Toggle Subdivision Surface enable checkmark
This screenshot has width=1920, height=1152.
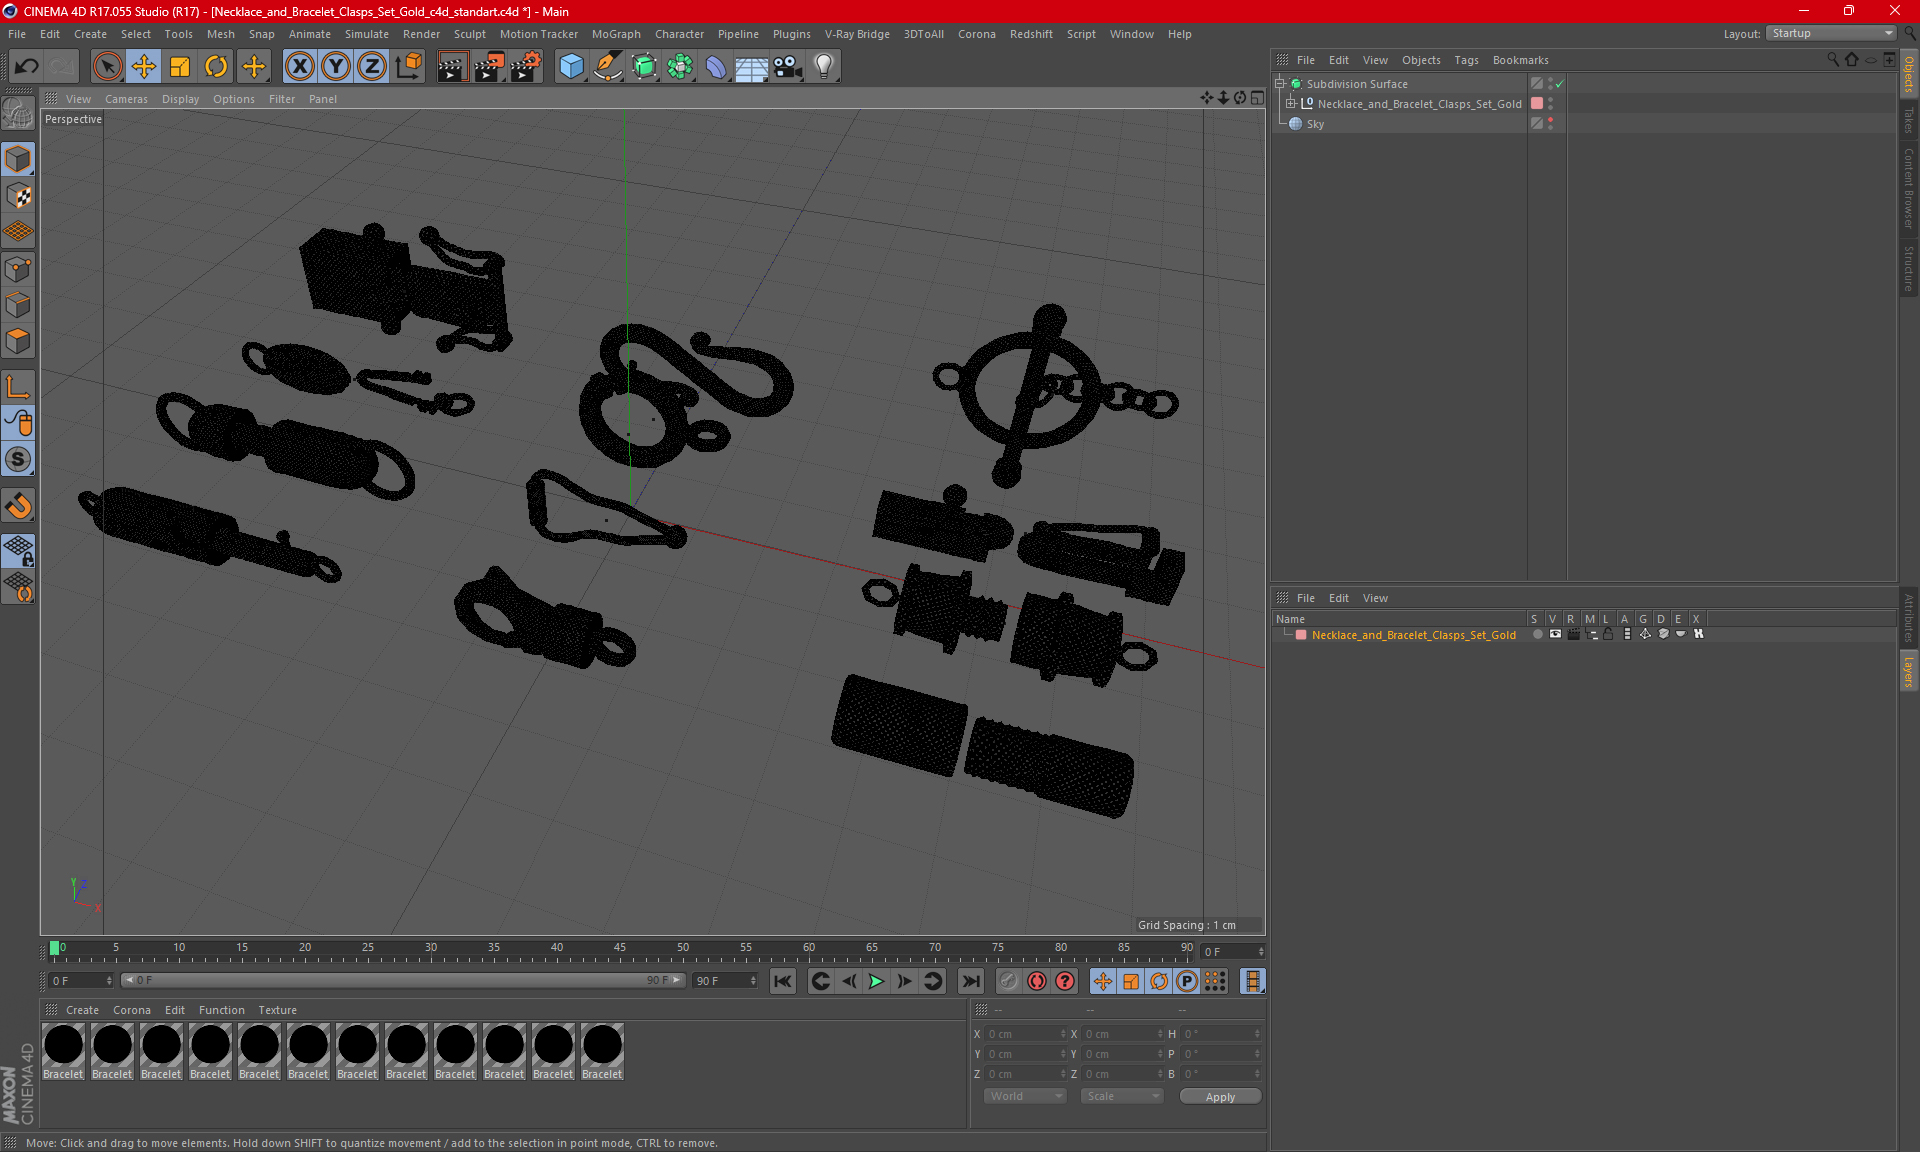point(1560,84)
